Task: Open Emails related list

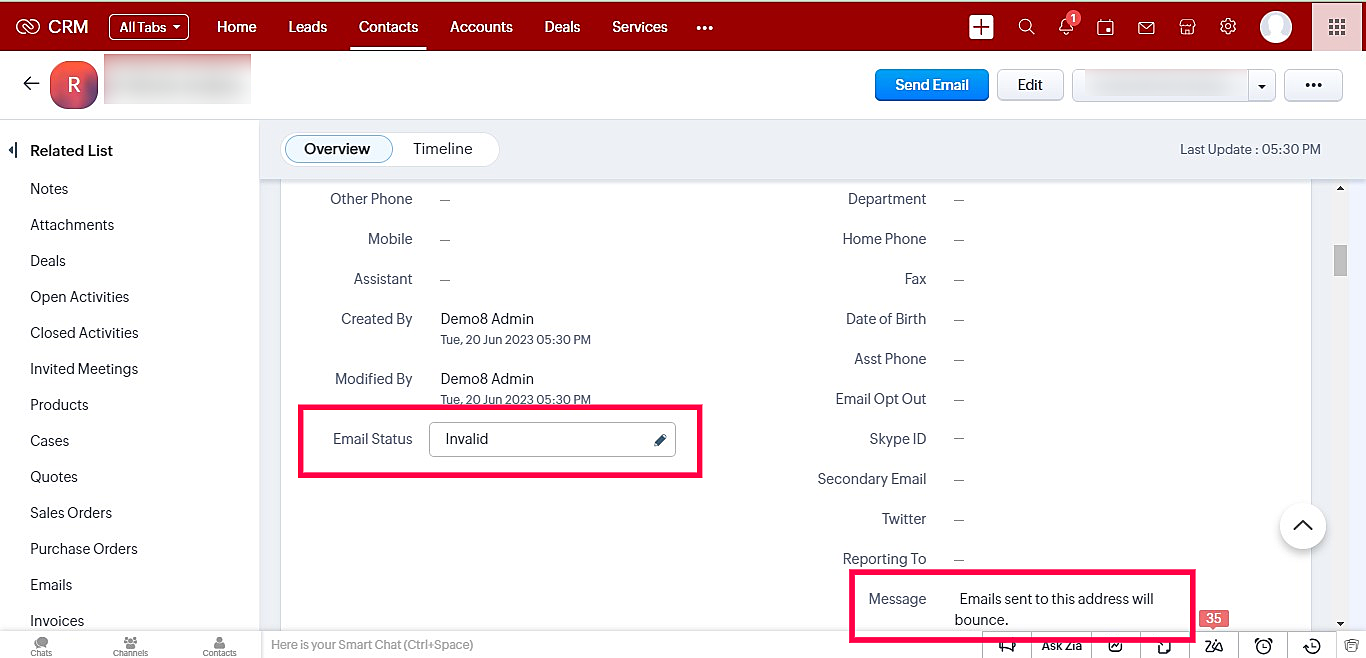Action: [51, 585]
